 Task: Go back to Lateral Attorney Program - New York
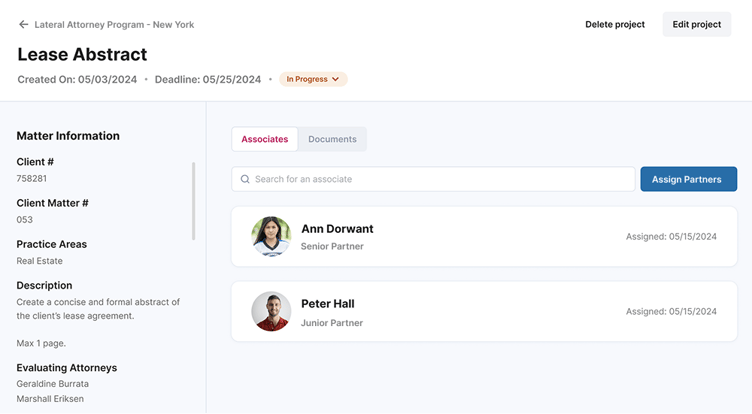pyautogui.click(x=114, y=24)
